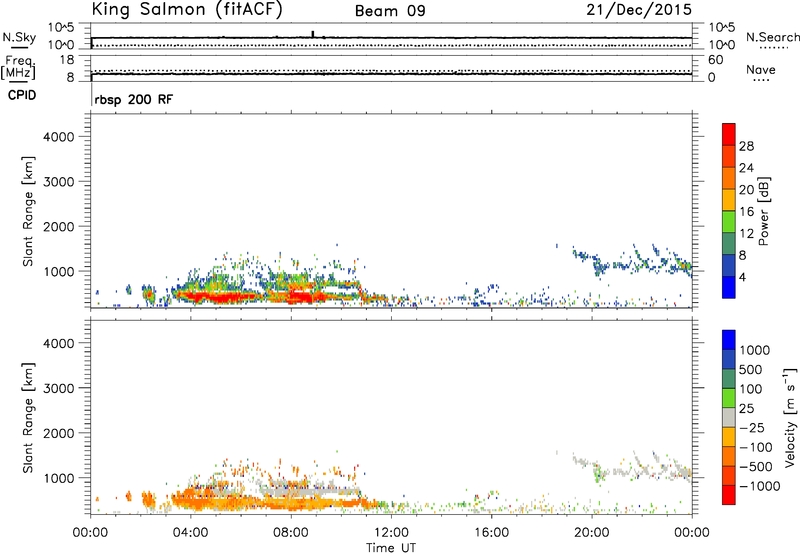Click the date '21/Dec/2015'
This screenshot has height=554, width=800.
click(x=639, y=10)
